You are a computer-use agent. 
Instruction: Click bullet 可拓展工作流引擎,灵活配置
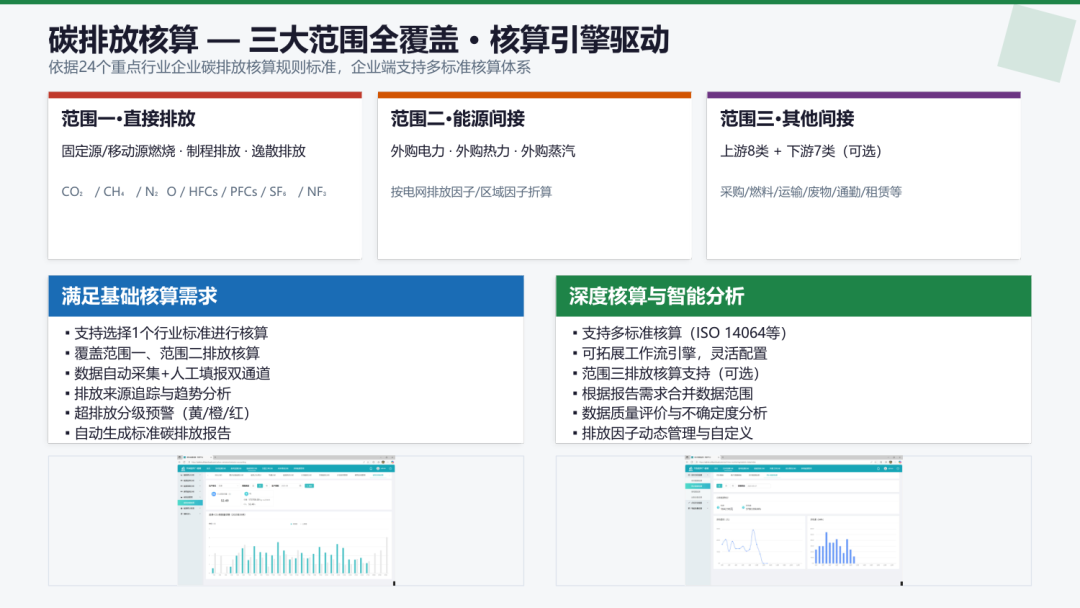tap(669, 353)
